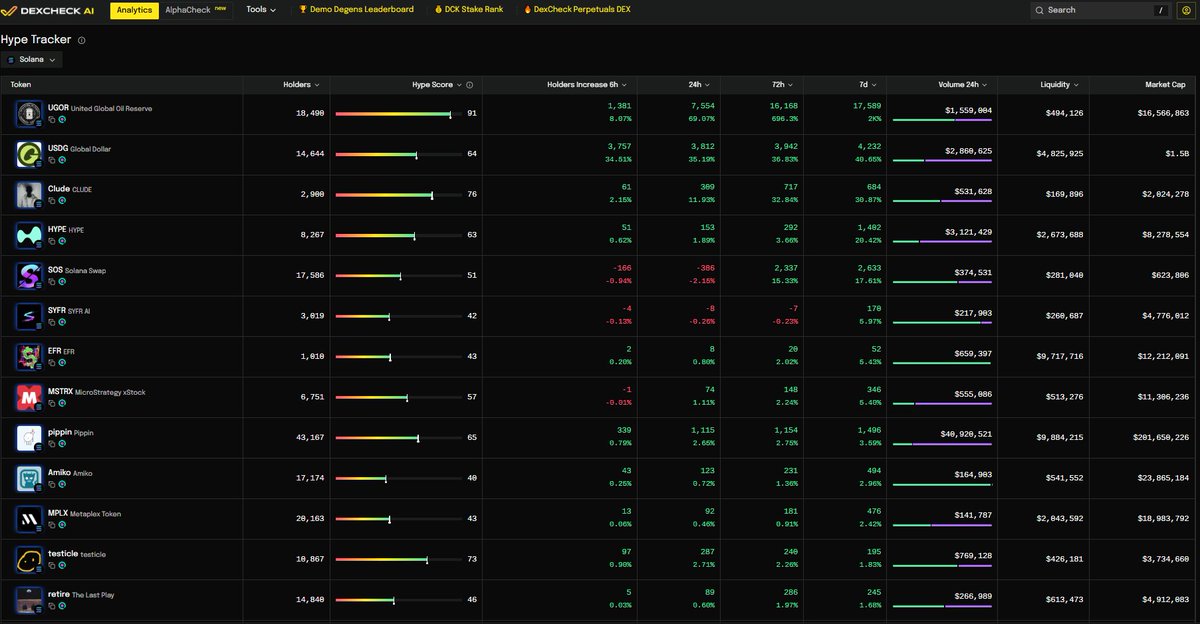Click the Hype Tracker info icon
This screenshot has width=1200, height=624.
pos(81,41)
